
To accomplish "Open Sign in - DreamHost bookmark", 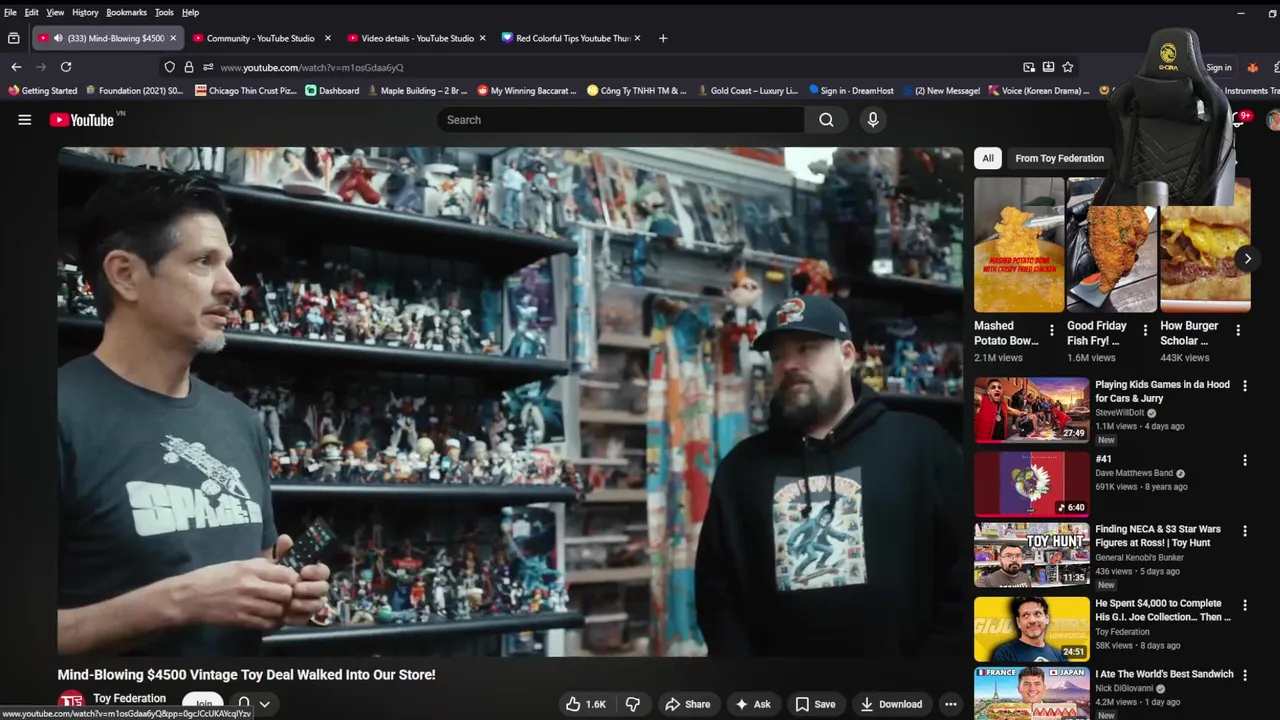I will pos(850,91).
